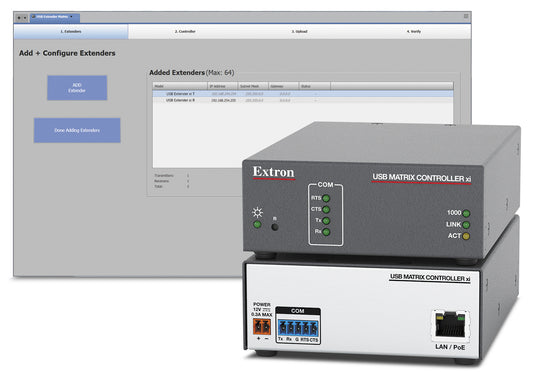Click the Add + Configure Extenders heading
The image size is (533, 377).
(x=67, y=53)
